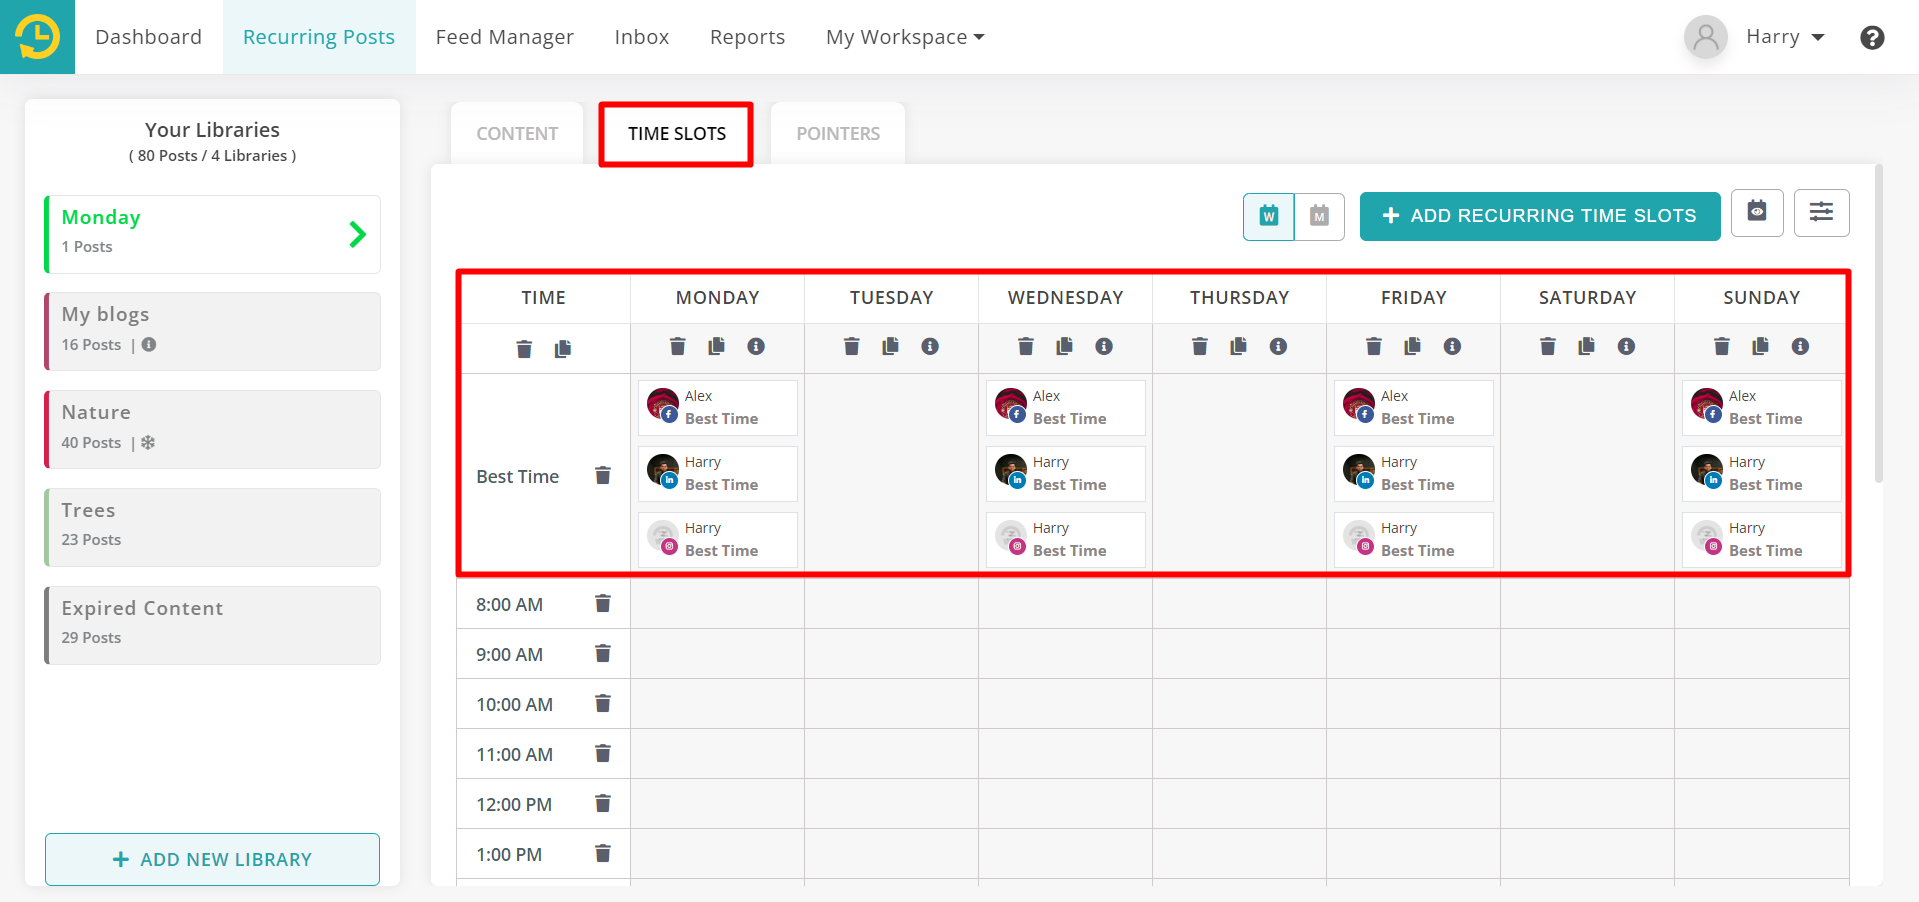Select the Nature library in the sidebar
1919x902 pixels.
coord(211,428)
